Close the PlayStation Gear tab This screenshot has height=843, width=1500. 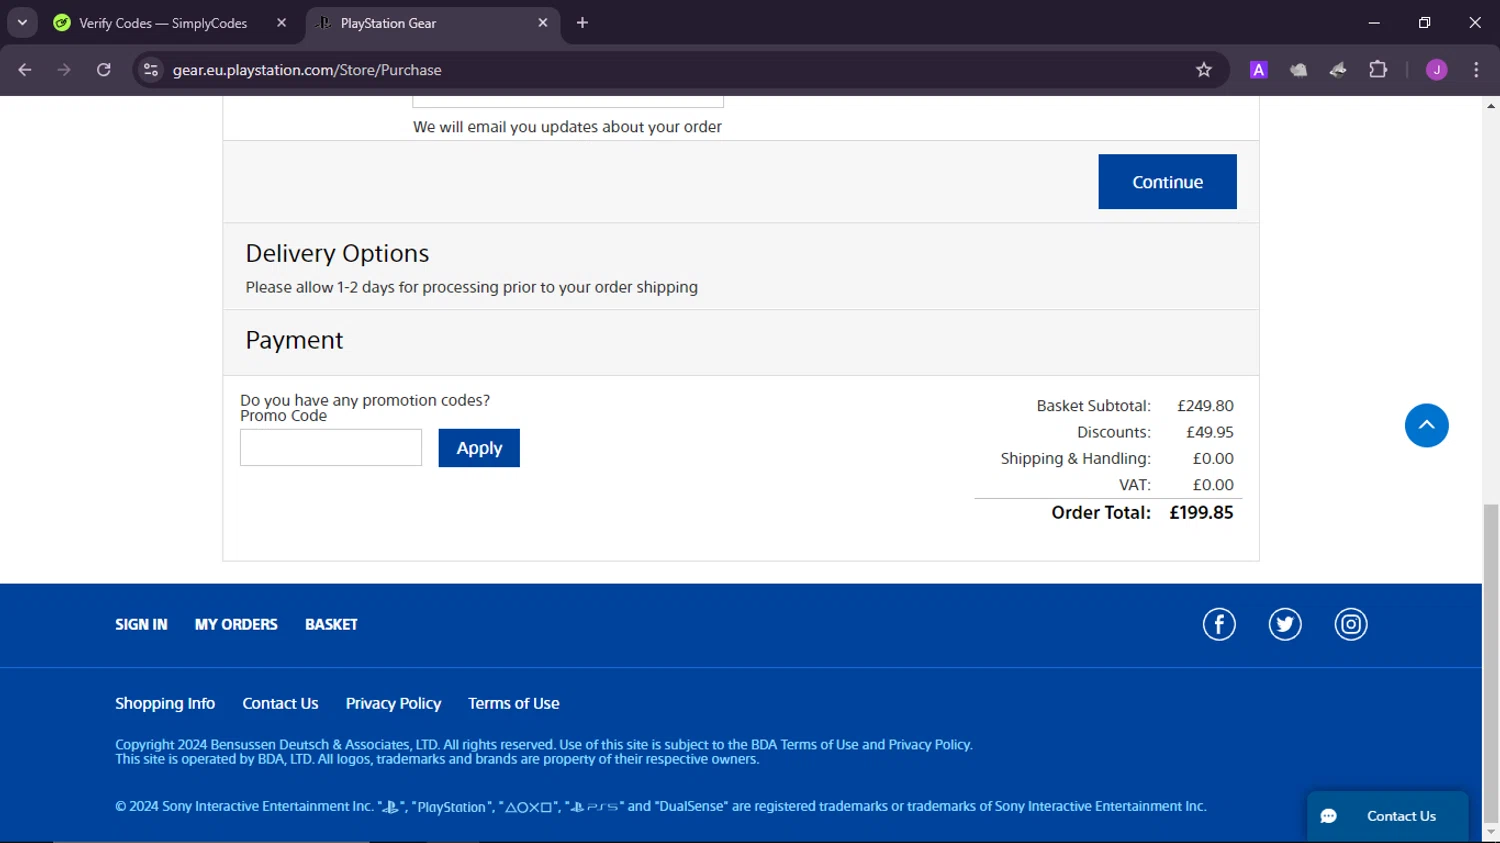543,23
